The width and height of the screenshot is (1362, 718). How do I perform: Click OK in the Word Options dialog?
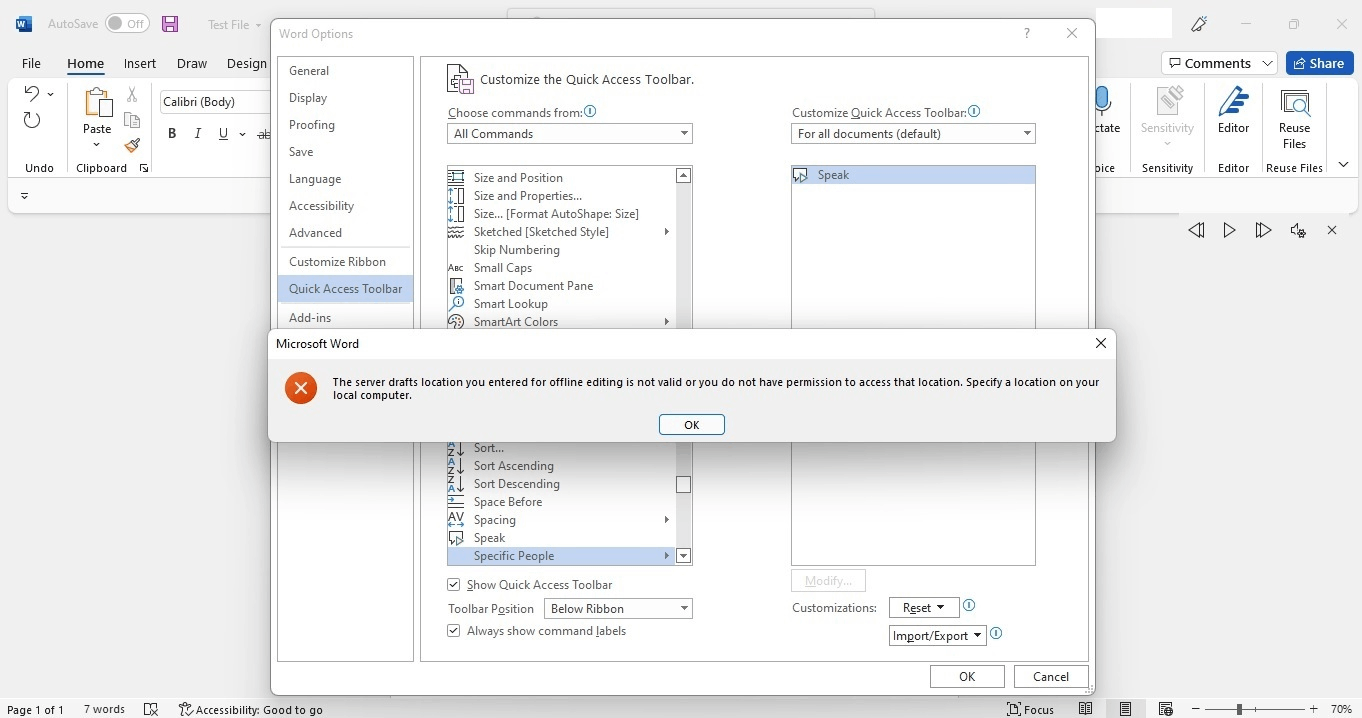pyautogui.click(x=967, y=677)
